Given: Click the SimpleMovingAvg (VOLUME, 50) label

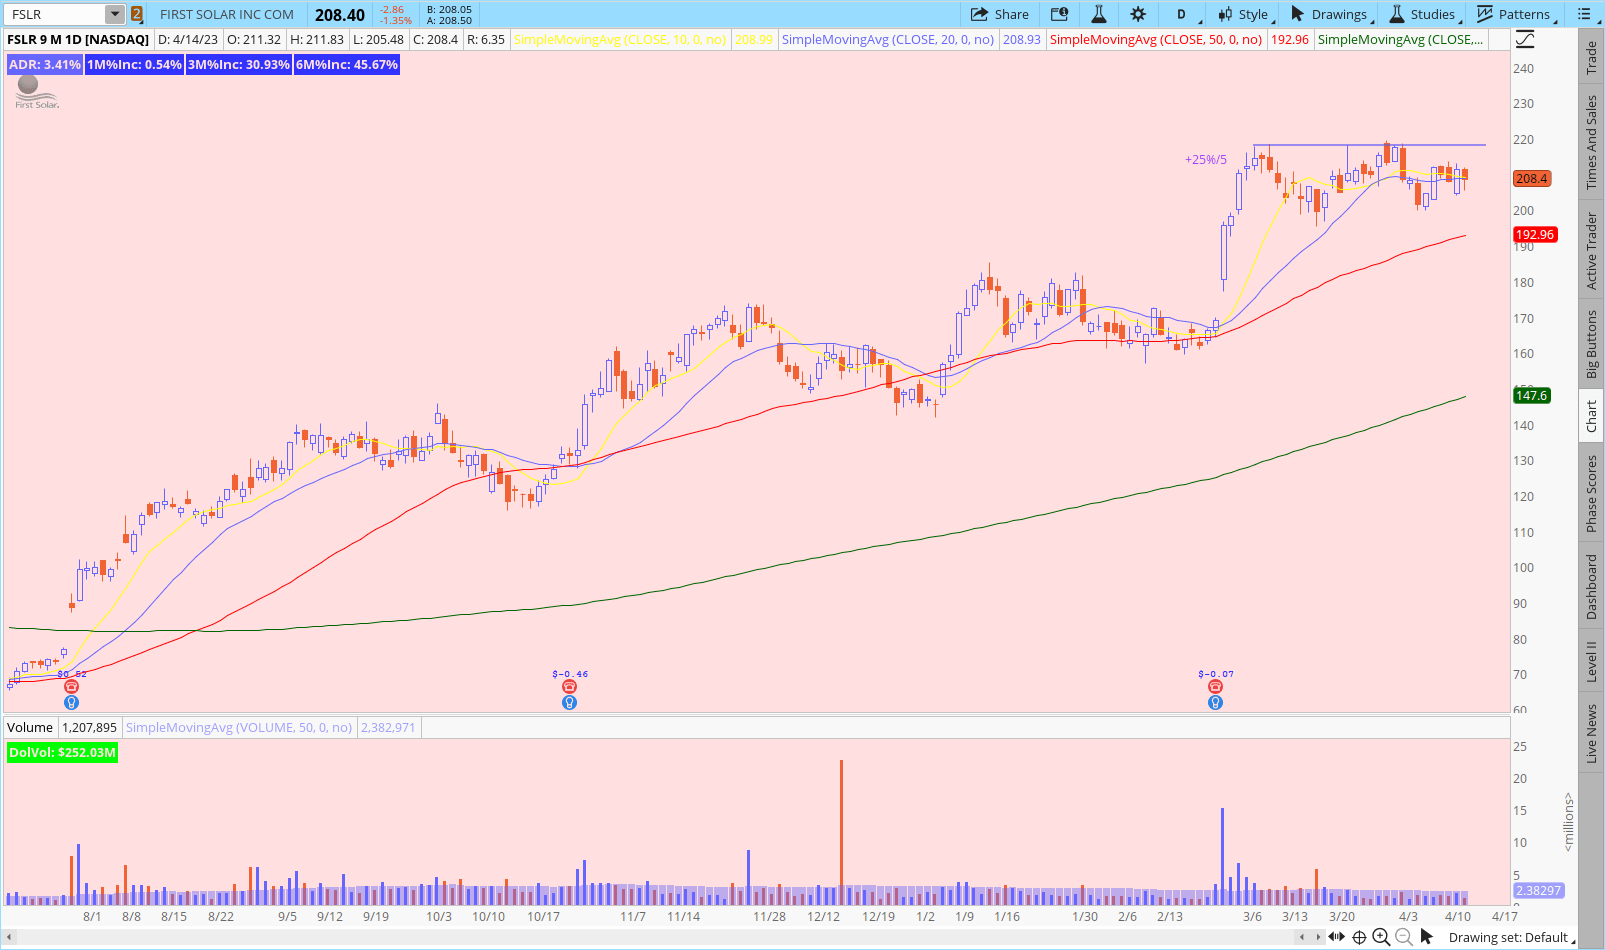Looking at the screenshot, I should (x=239, y=727).
